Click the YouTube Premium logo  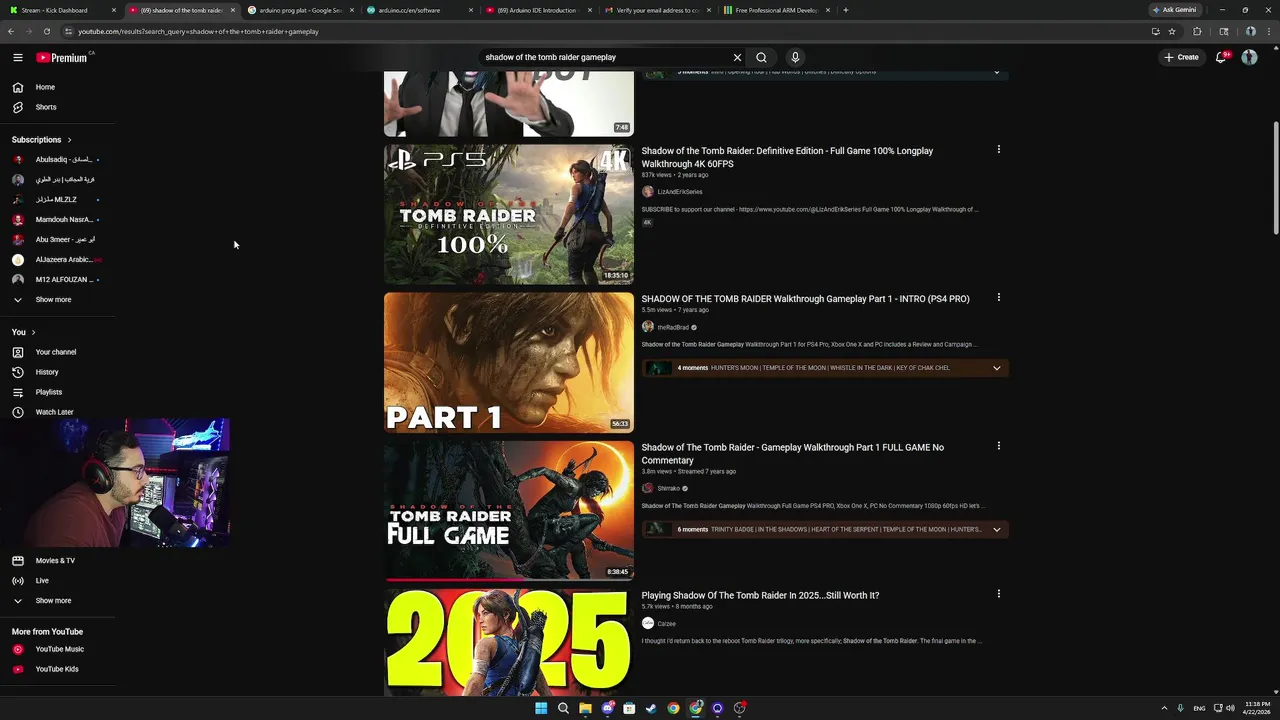coord(62,58)
